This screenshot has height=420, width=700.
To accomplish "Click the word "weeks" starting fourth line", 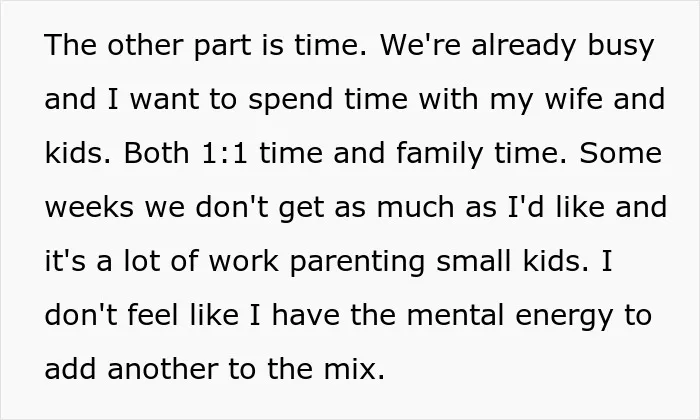I will [x=89, y=207].
